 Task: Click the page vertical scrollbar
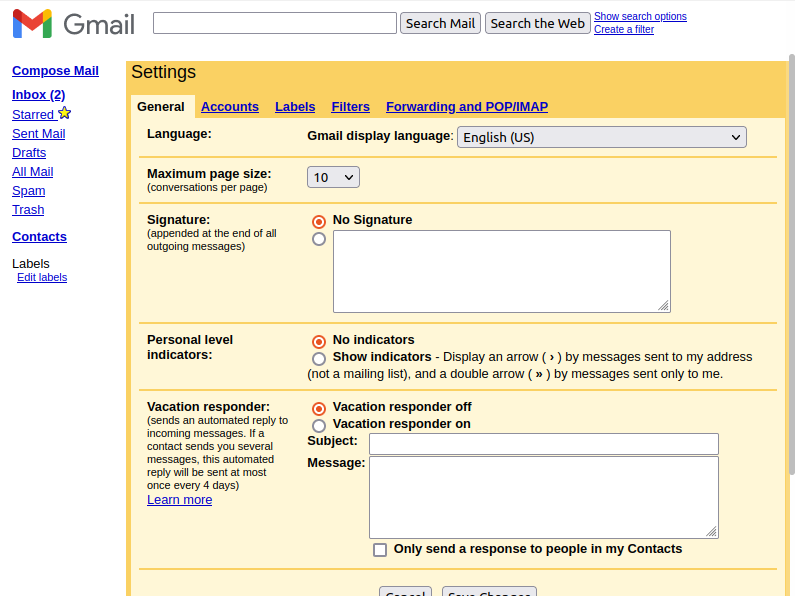791,264
